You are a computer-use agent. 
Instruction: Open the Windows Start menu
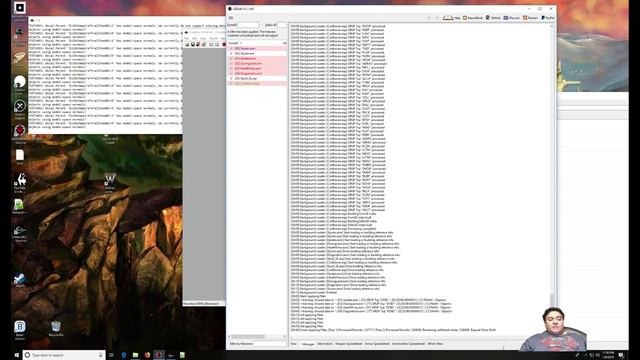(17, 355)
